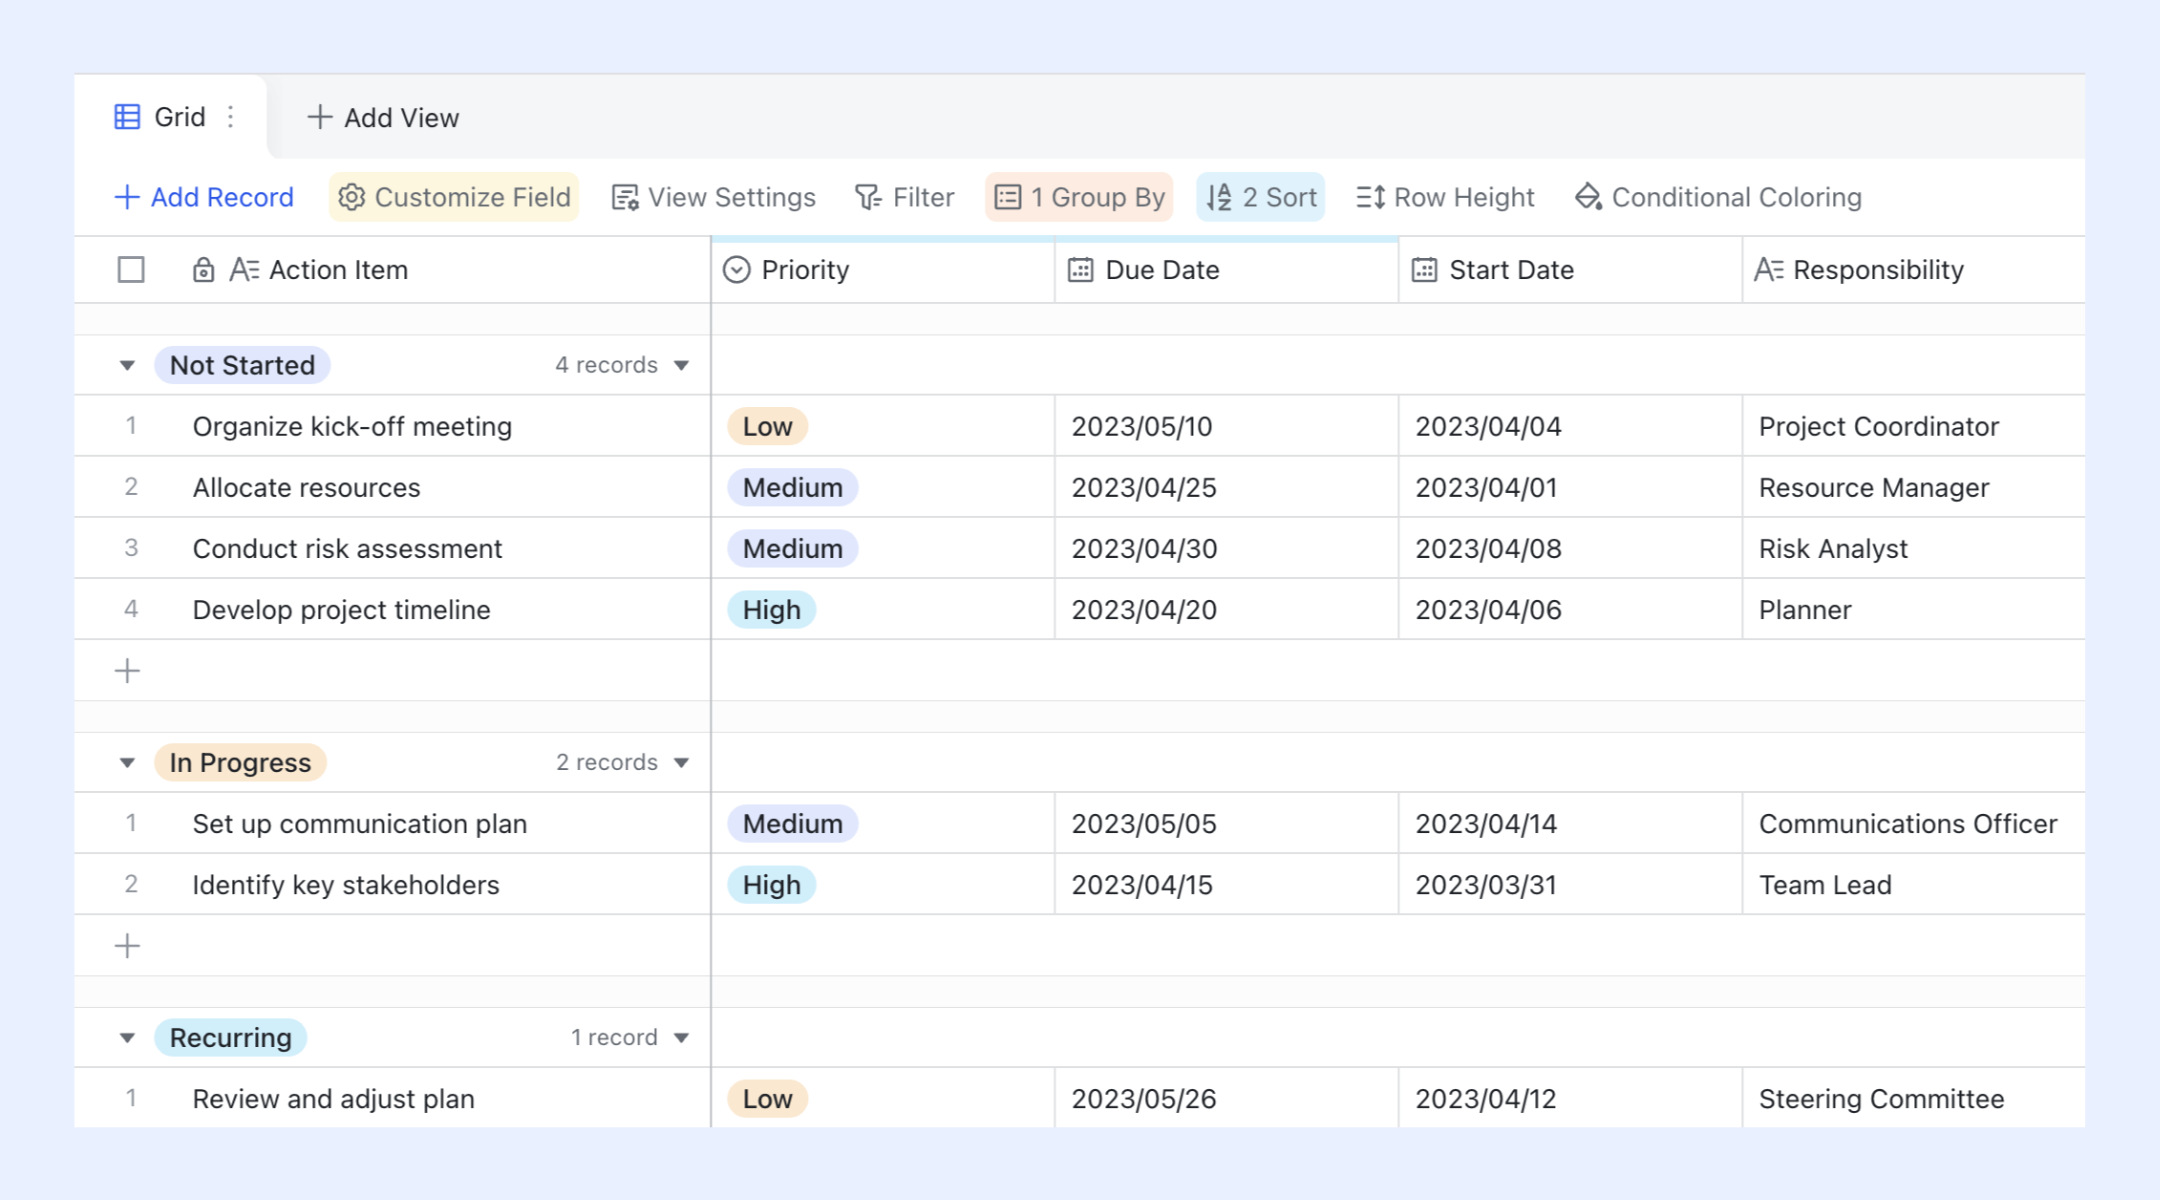The height and width of the screenshot is (1200, 2160).
Task: Click the lock icon in Action Item header
Action: [x=203, y=270]
